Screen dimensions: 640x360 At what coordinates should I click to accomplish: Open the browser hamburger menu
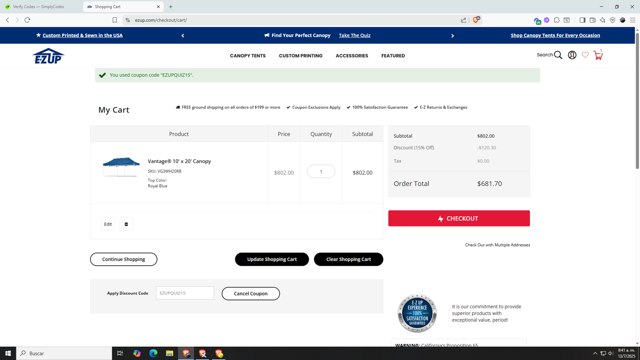tap(632, 20)
